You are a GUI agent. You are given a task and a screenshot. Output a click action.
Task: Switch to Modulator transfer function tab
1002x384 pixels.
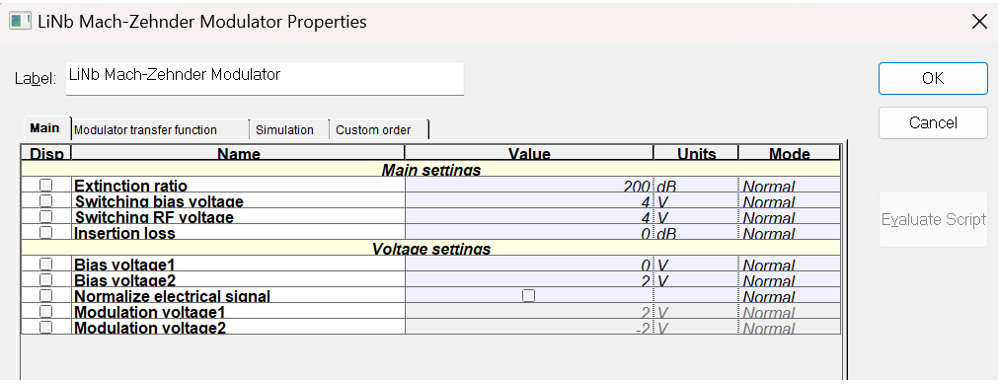160,130
